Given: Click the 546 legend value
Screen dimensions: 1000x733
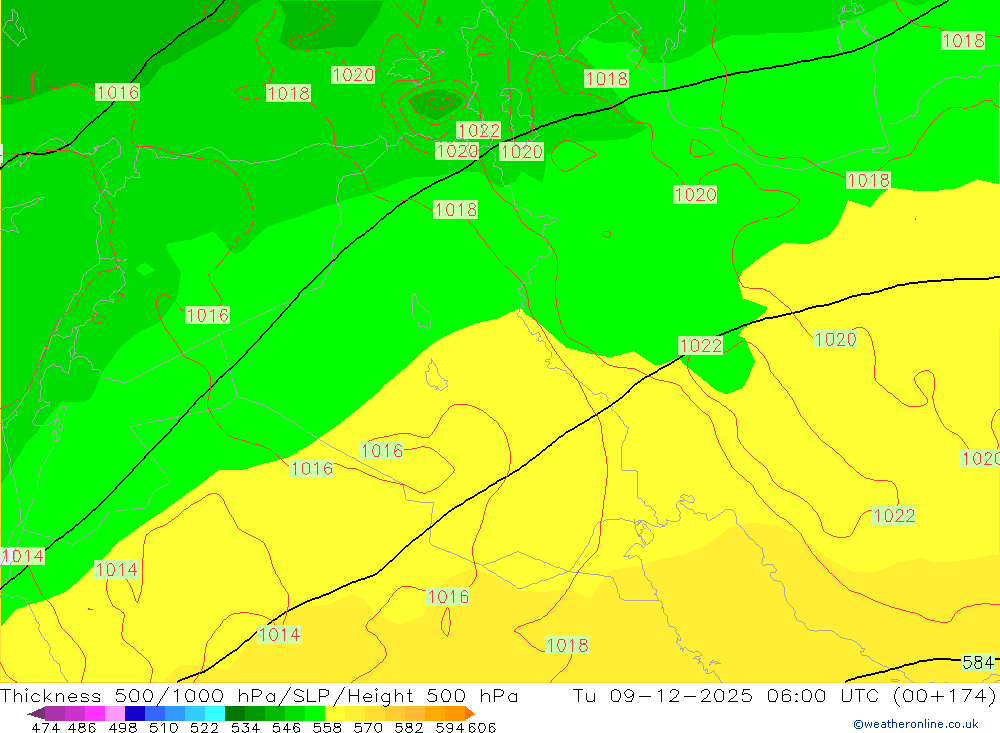Looking at the screenshot, I should 286,727.
